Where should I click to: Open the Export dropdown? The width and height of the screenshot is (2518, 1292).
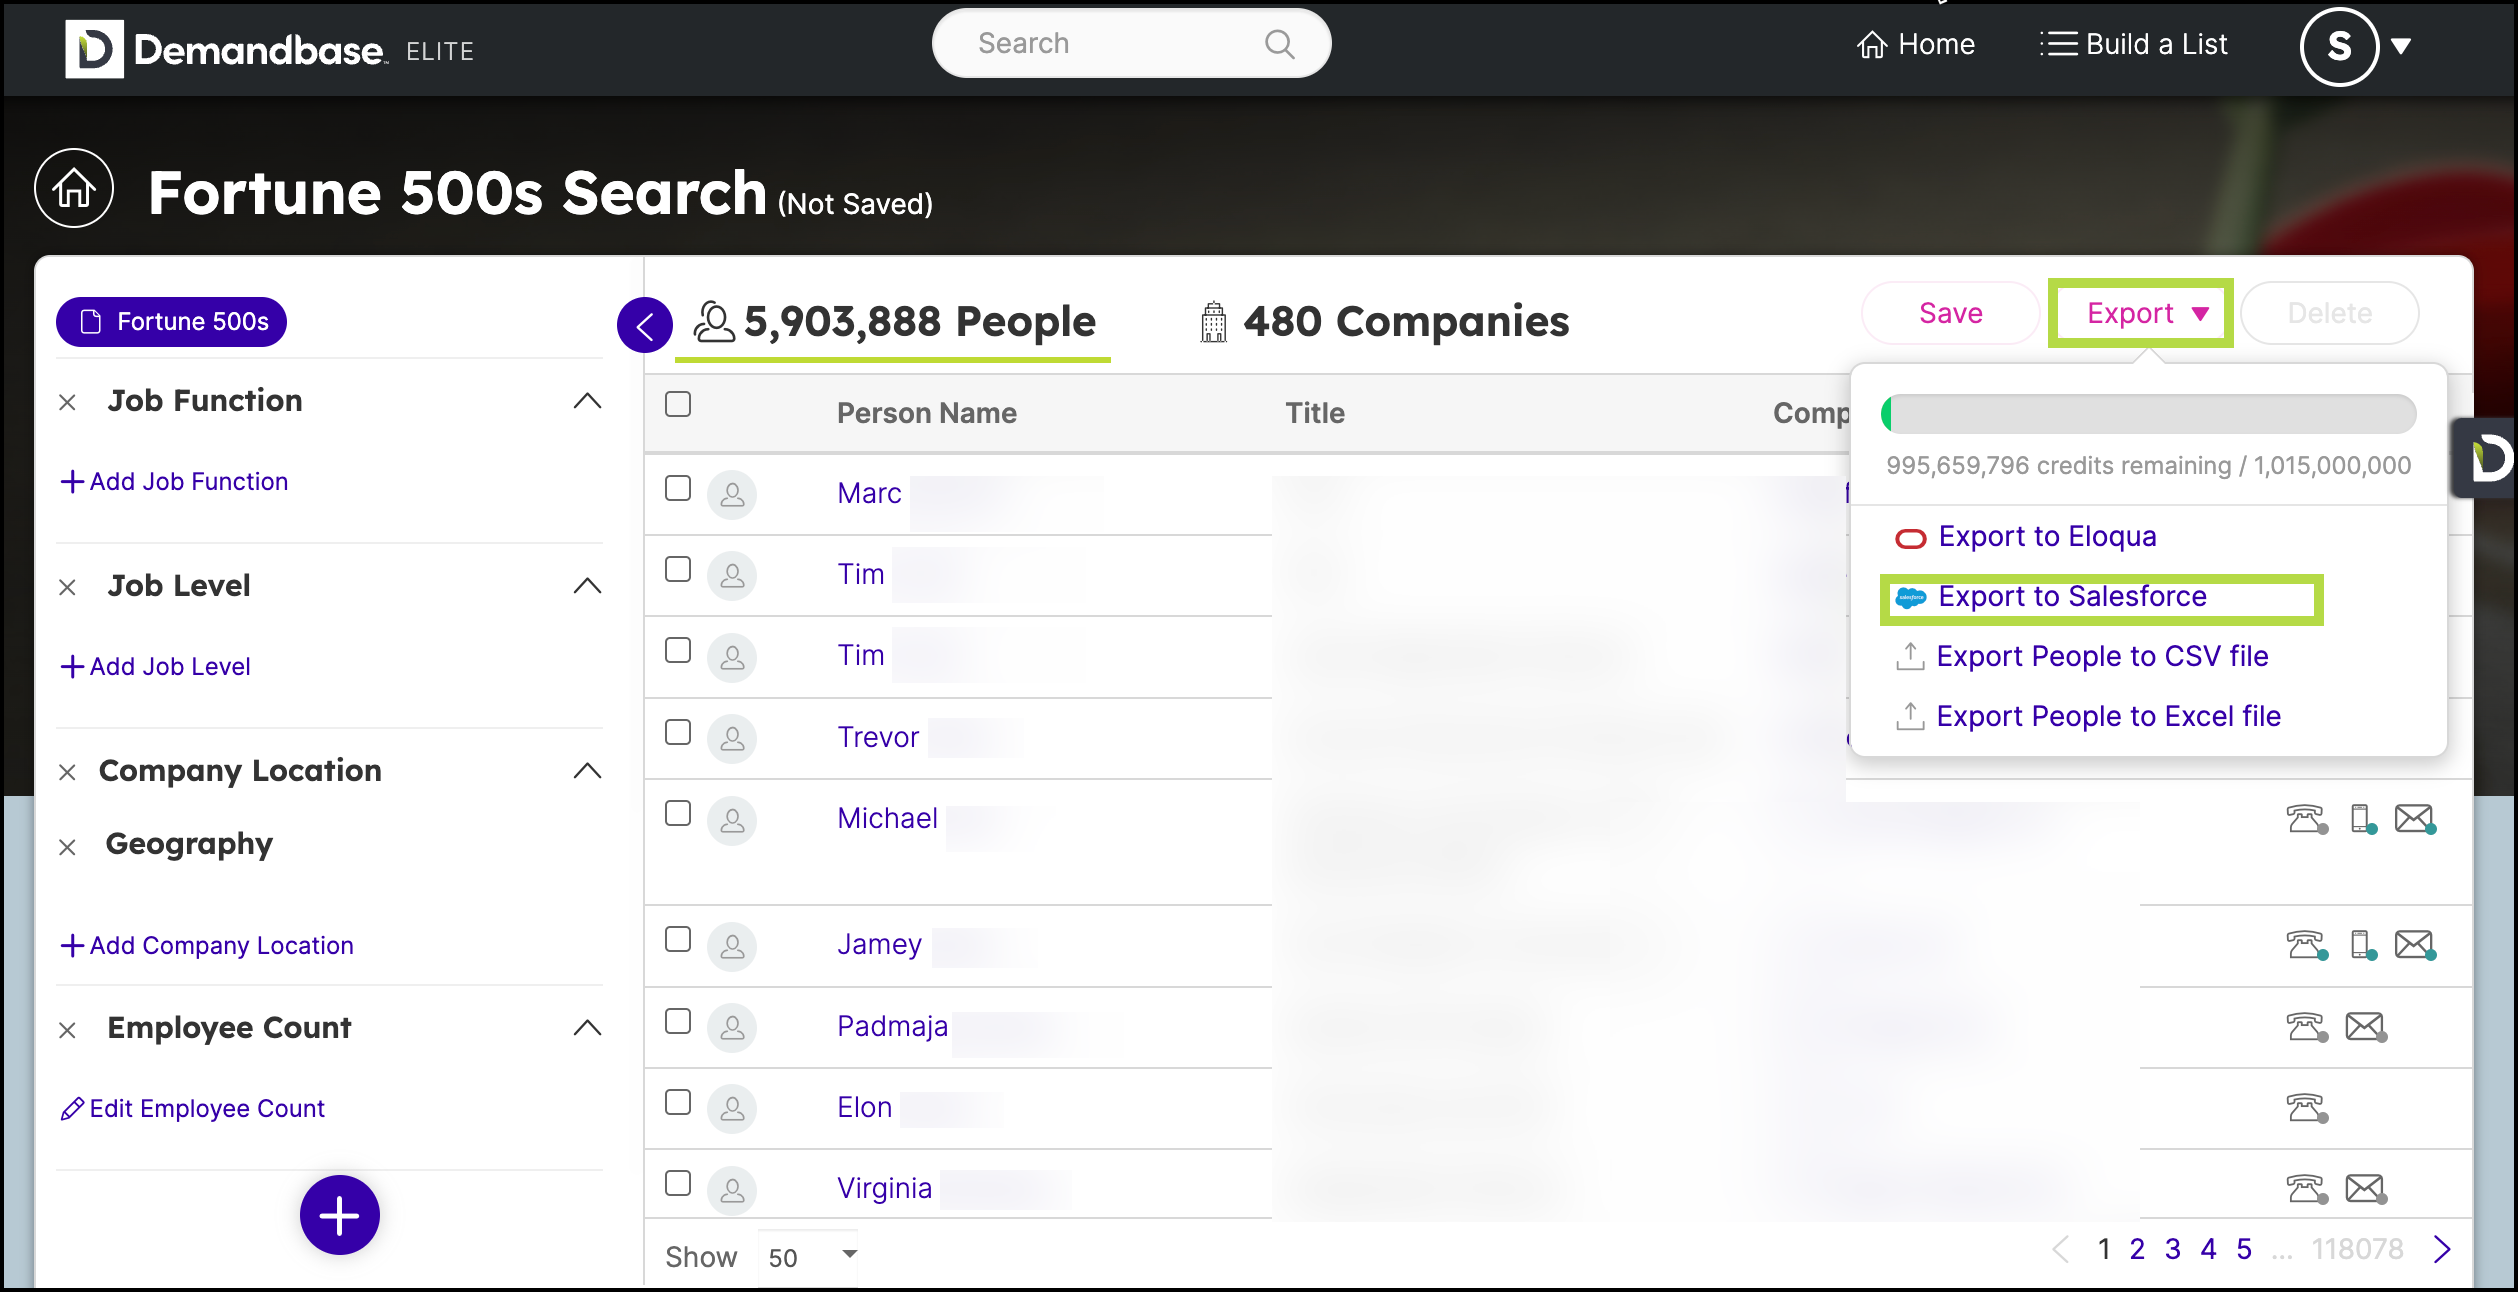2141,313
